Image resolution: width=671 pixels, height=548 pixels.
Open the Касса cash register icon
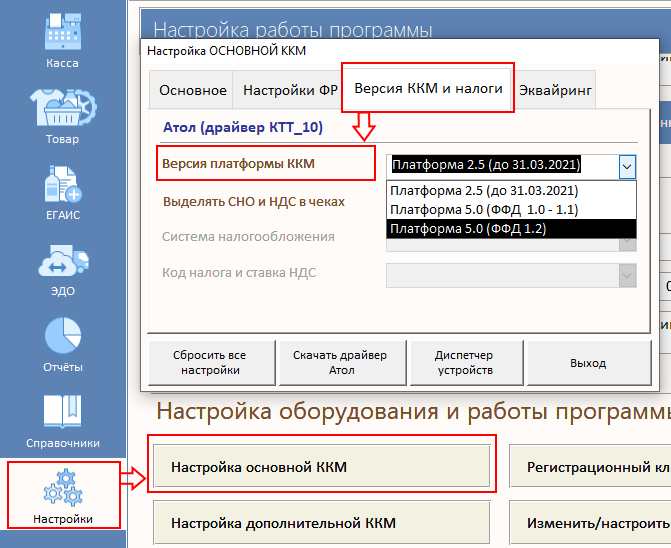tap(62, 35)
